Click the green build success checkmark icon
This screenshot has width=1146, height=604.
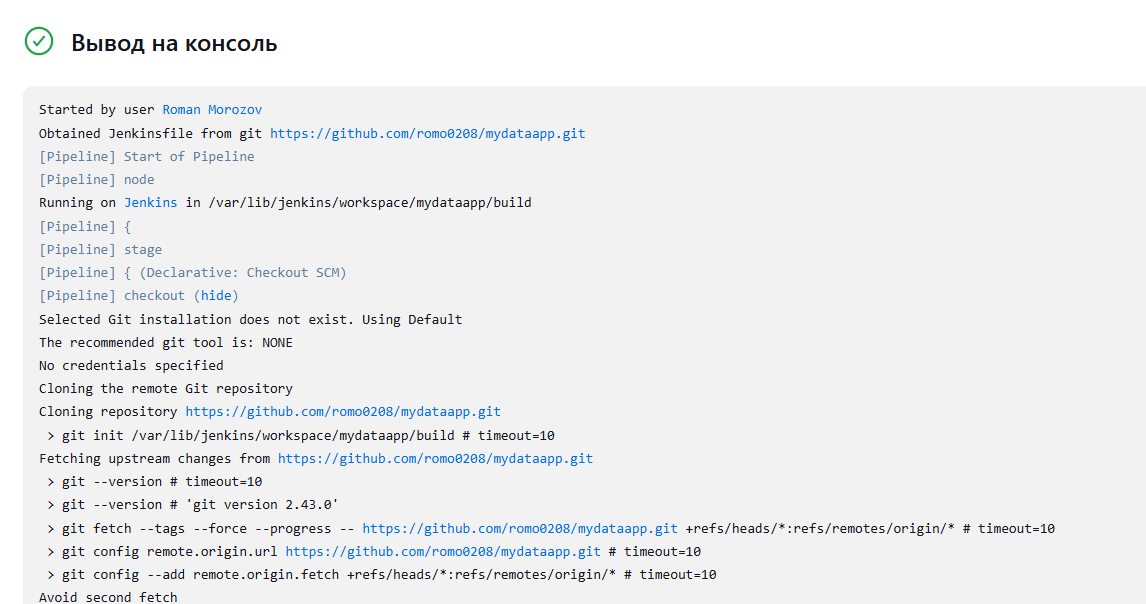pos(39,41)
